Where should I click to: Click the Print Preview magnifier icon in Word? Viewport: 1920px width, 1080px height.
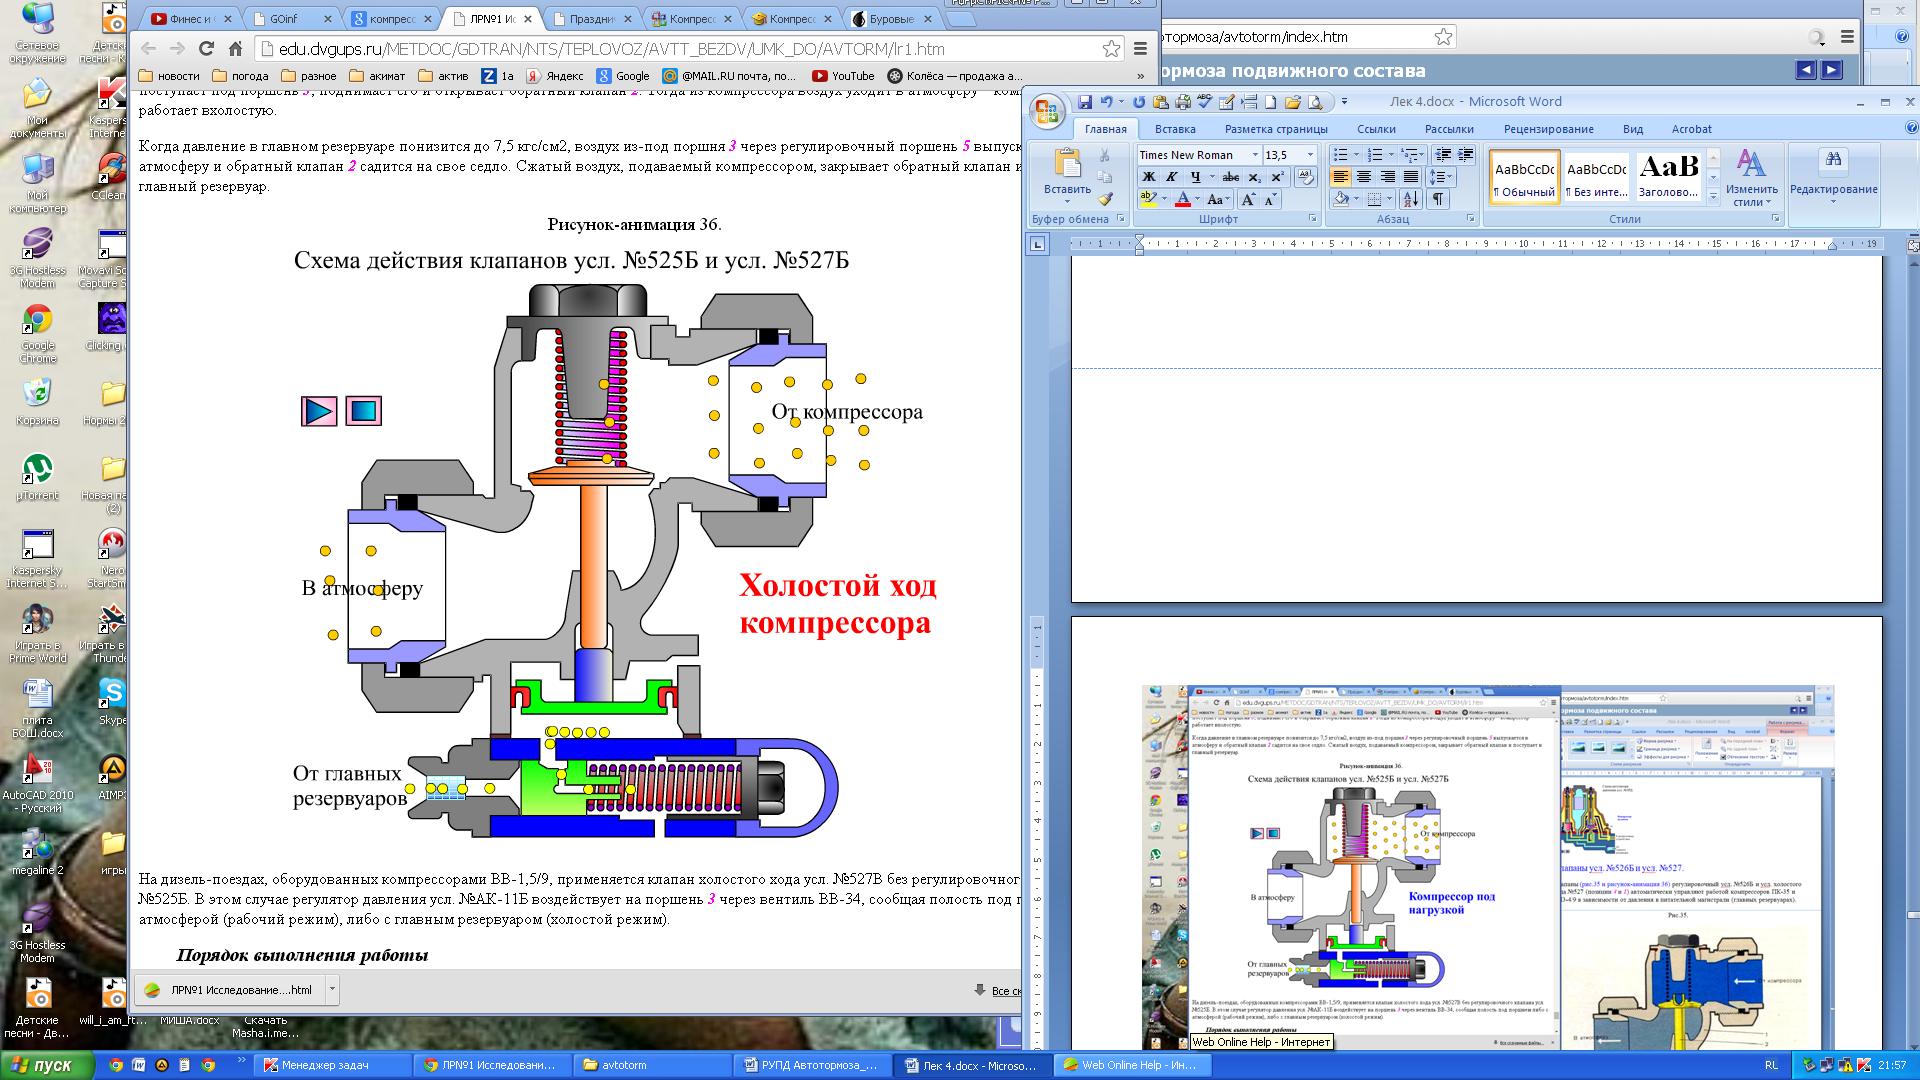[x=1315, y=102]
